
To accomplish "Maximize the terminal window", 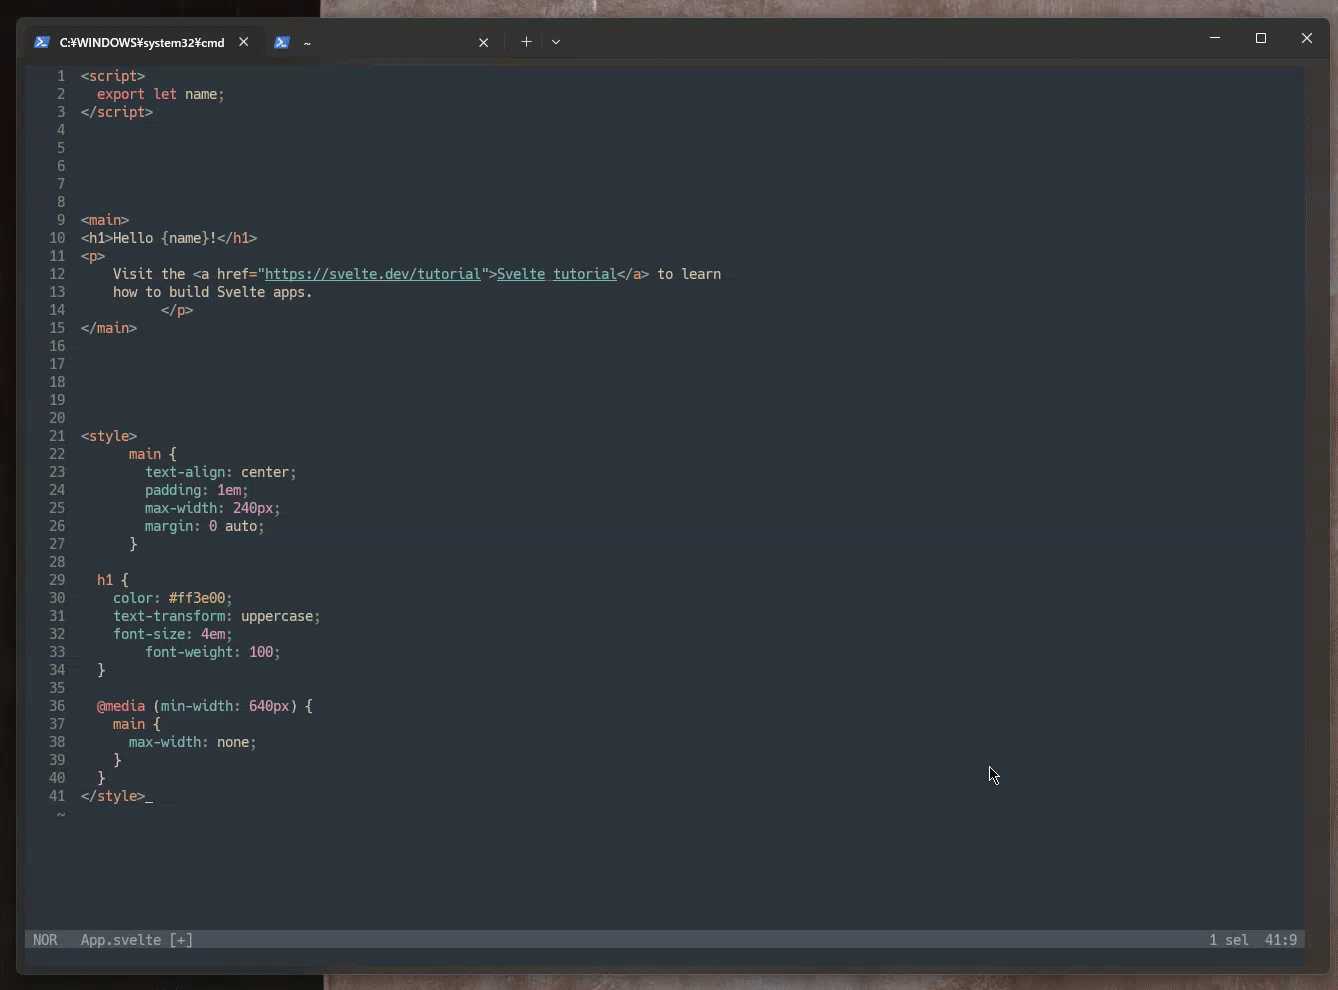I will click(1260, 38).
